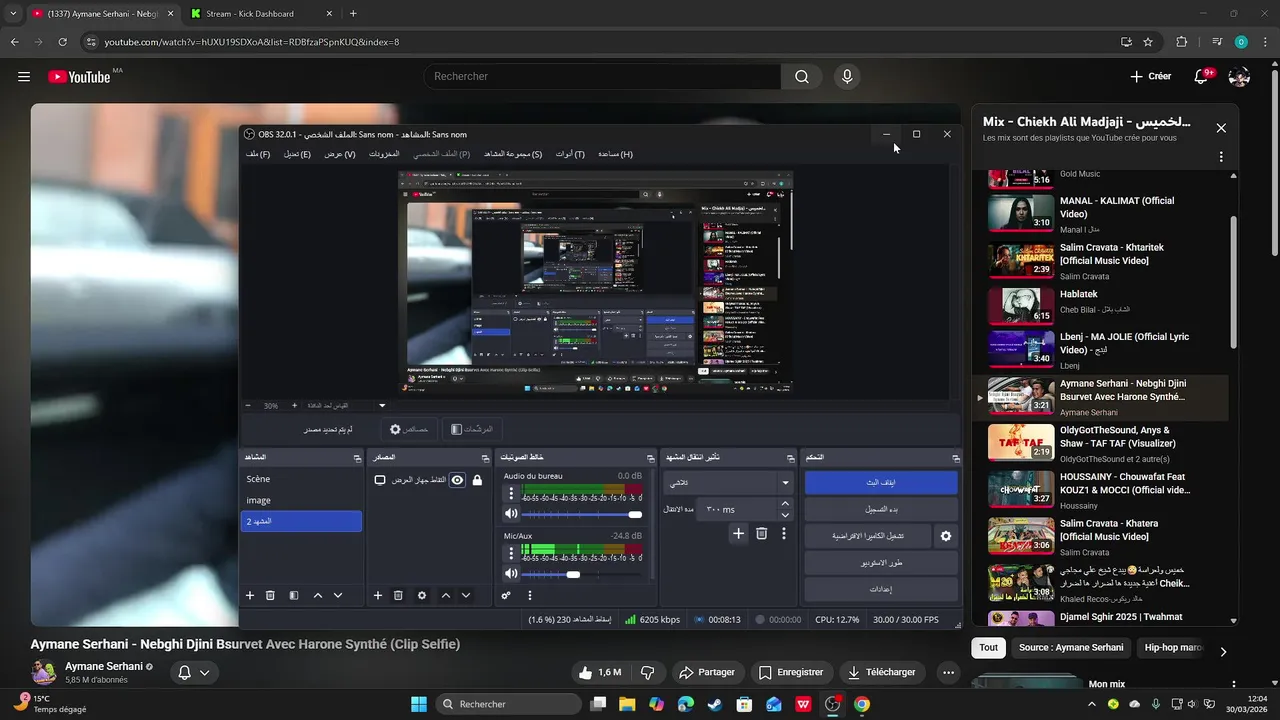This screenshot has height=720, width=1280.
Task: Open OBS عرض (V) View menu
Action: click(x=340, y=154)
